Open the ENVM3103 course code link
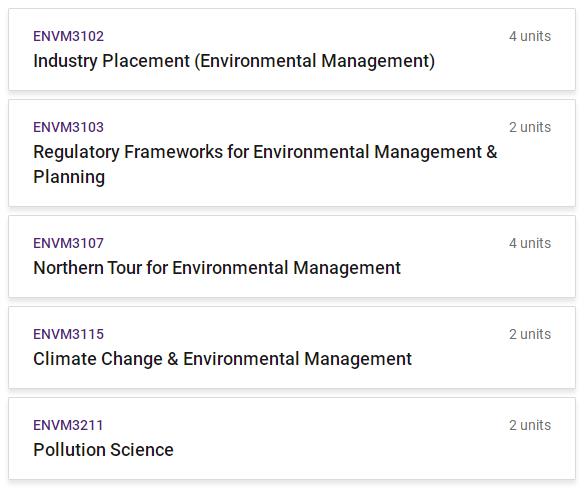The image size is (584, 489). coord(69,127)
